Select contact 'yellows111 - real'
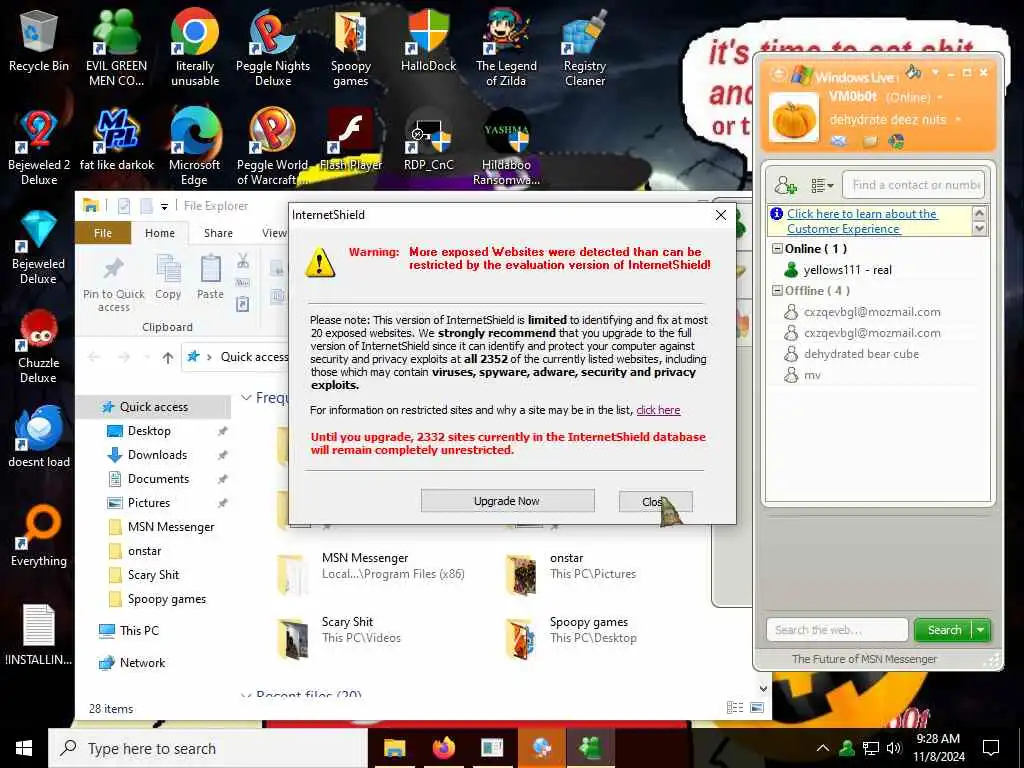The width and height of the screenshot is (1024, 768). 847,270
